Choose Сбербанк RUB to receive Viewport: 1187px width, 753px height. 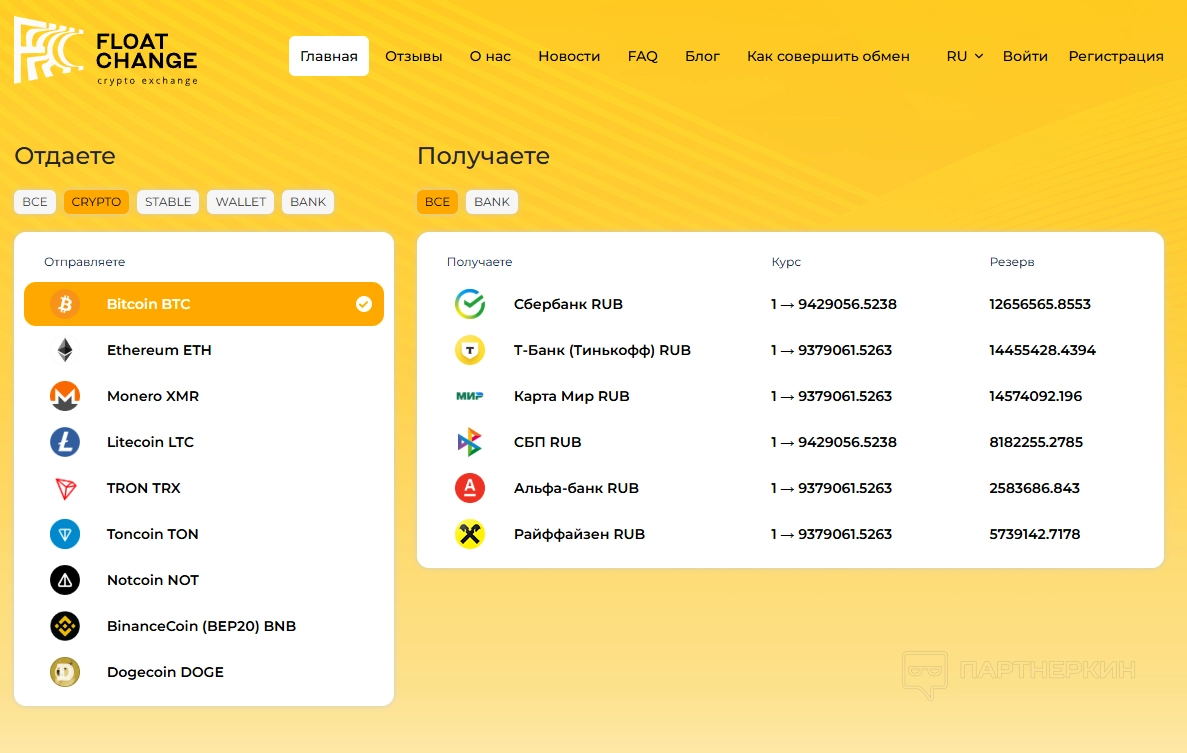tap(790, 304)
